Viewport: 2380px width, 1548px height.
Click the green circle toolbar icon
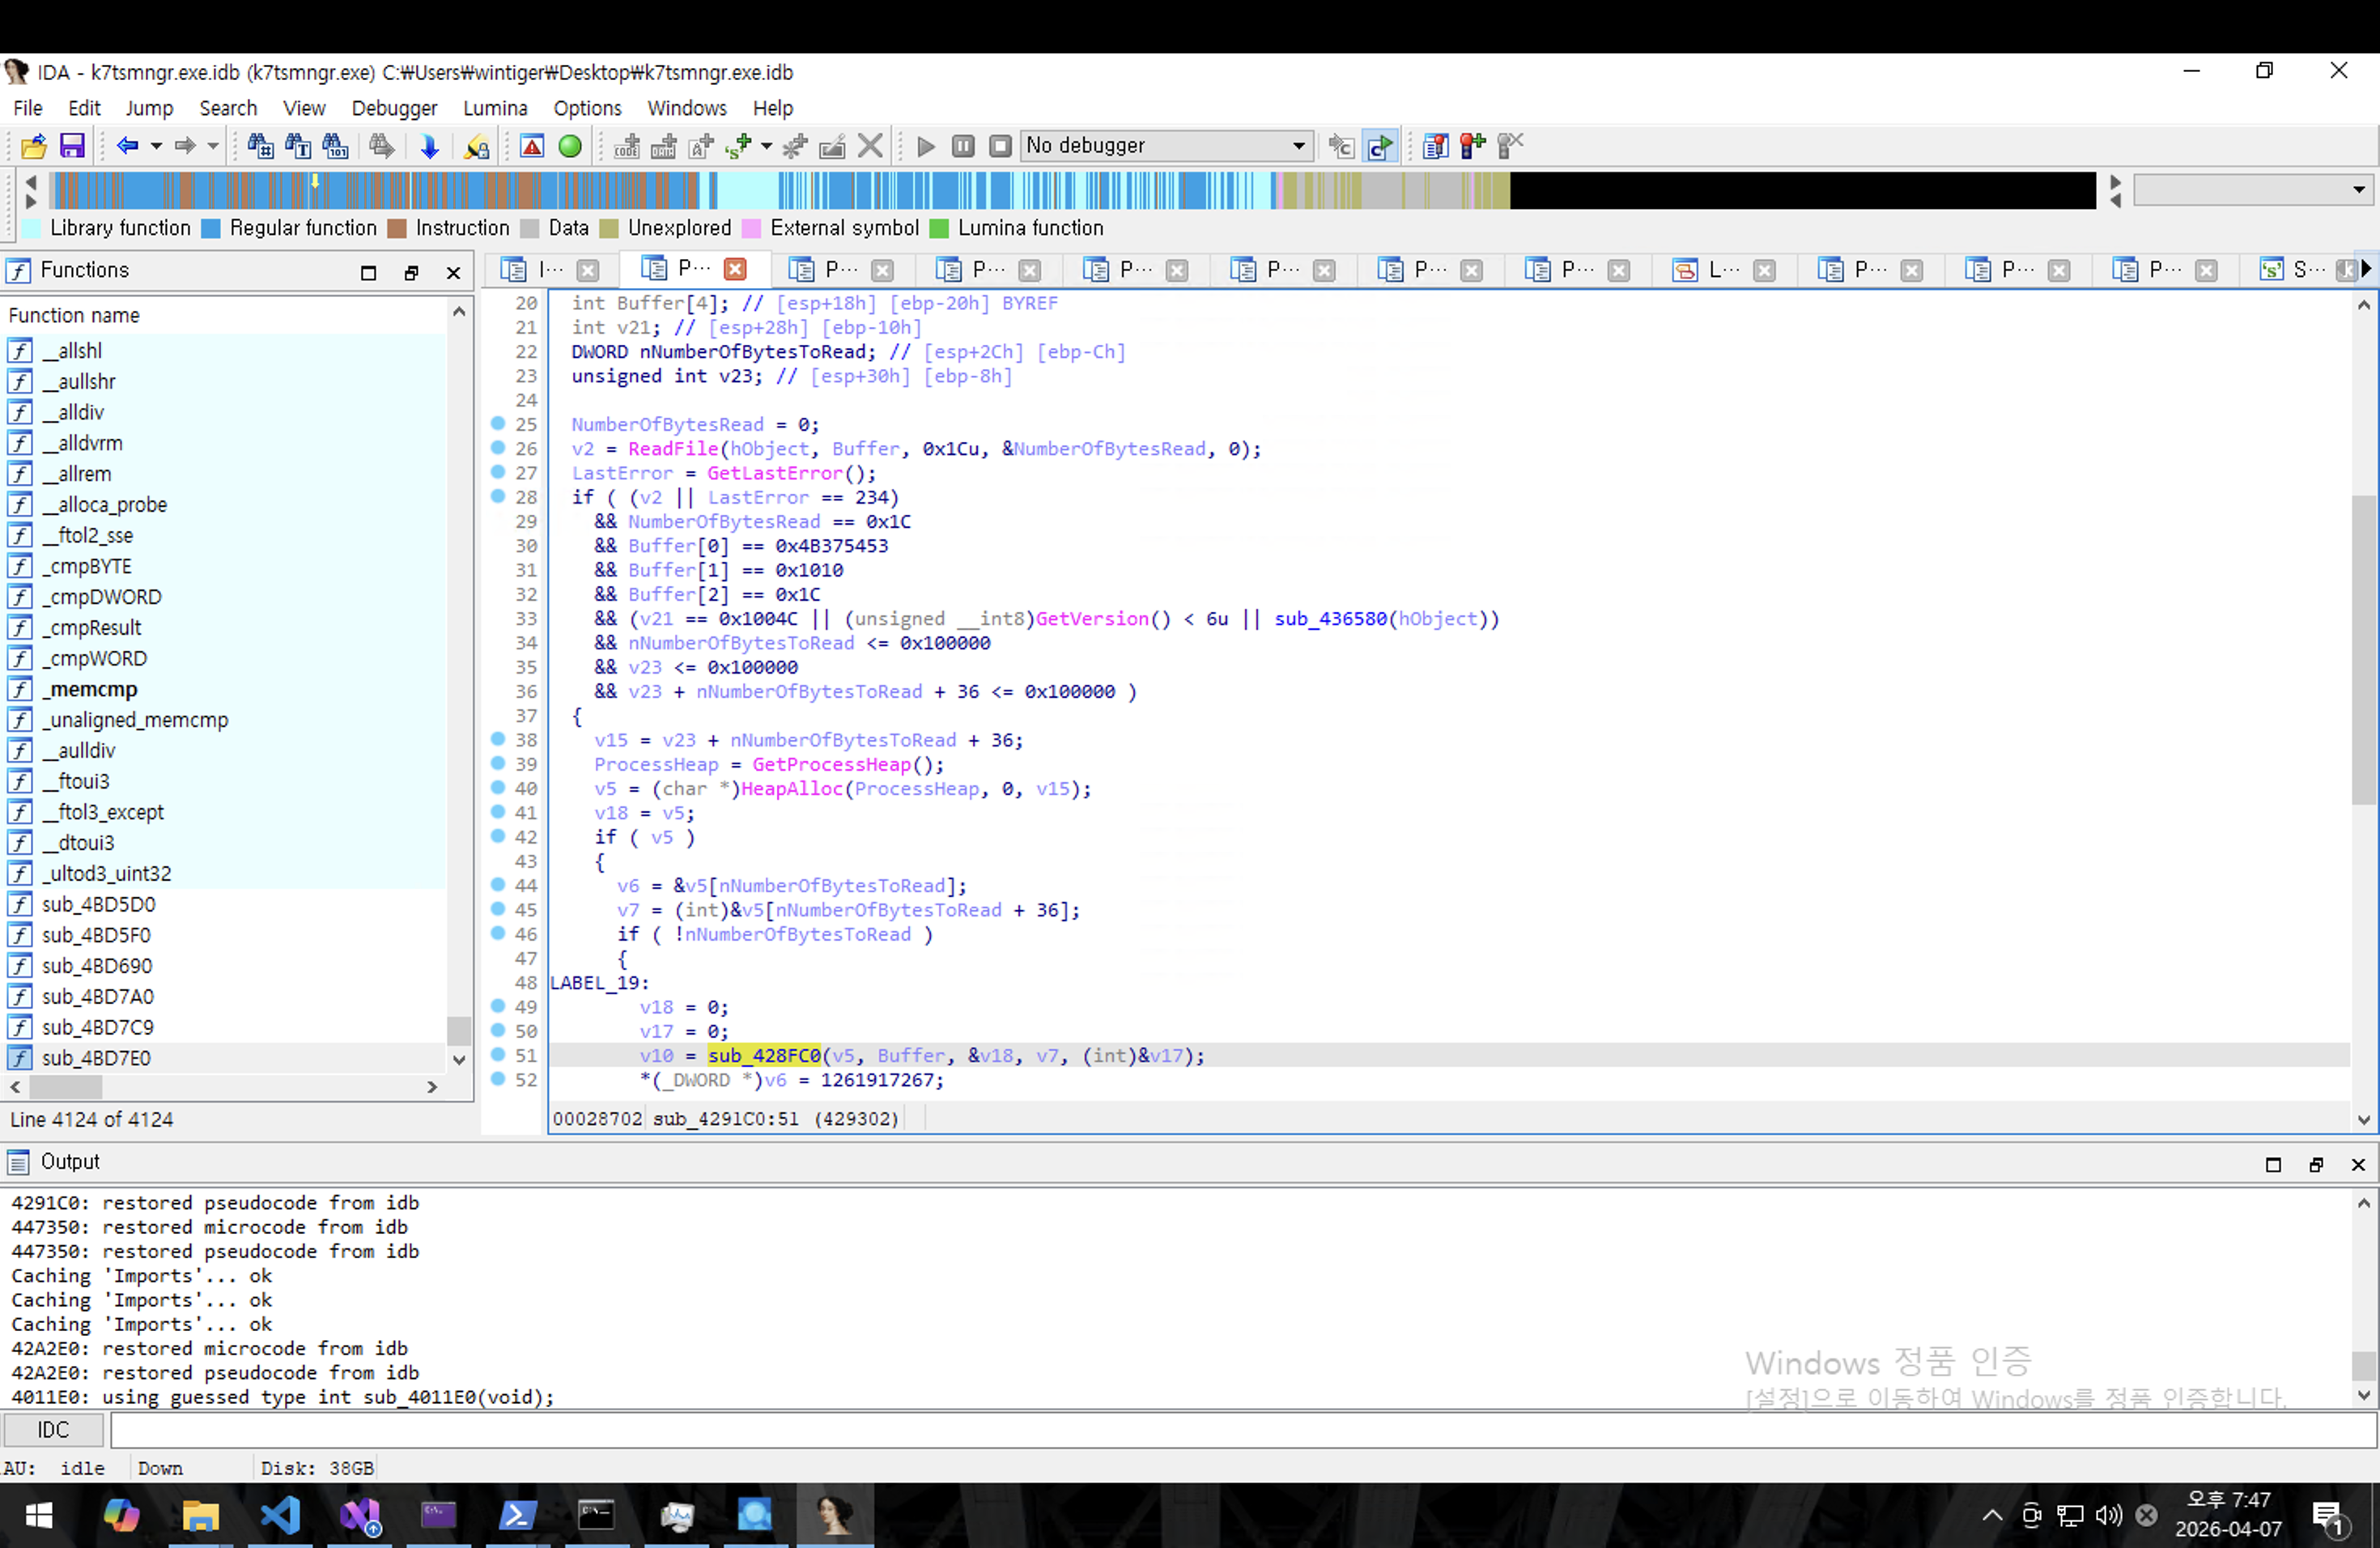click(570, 146)
